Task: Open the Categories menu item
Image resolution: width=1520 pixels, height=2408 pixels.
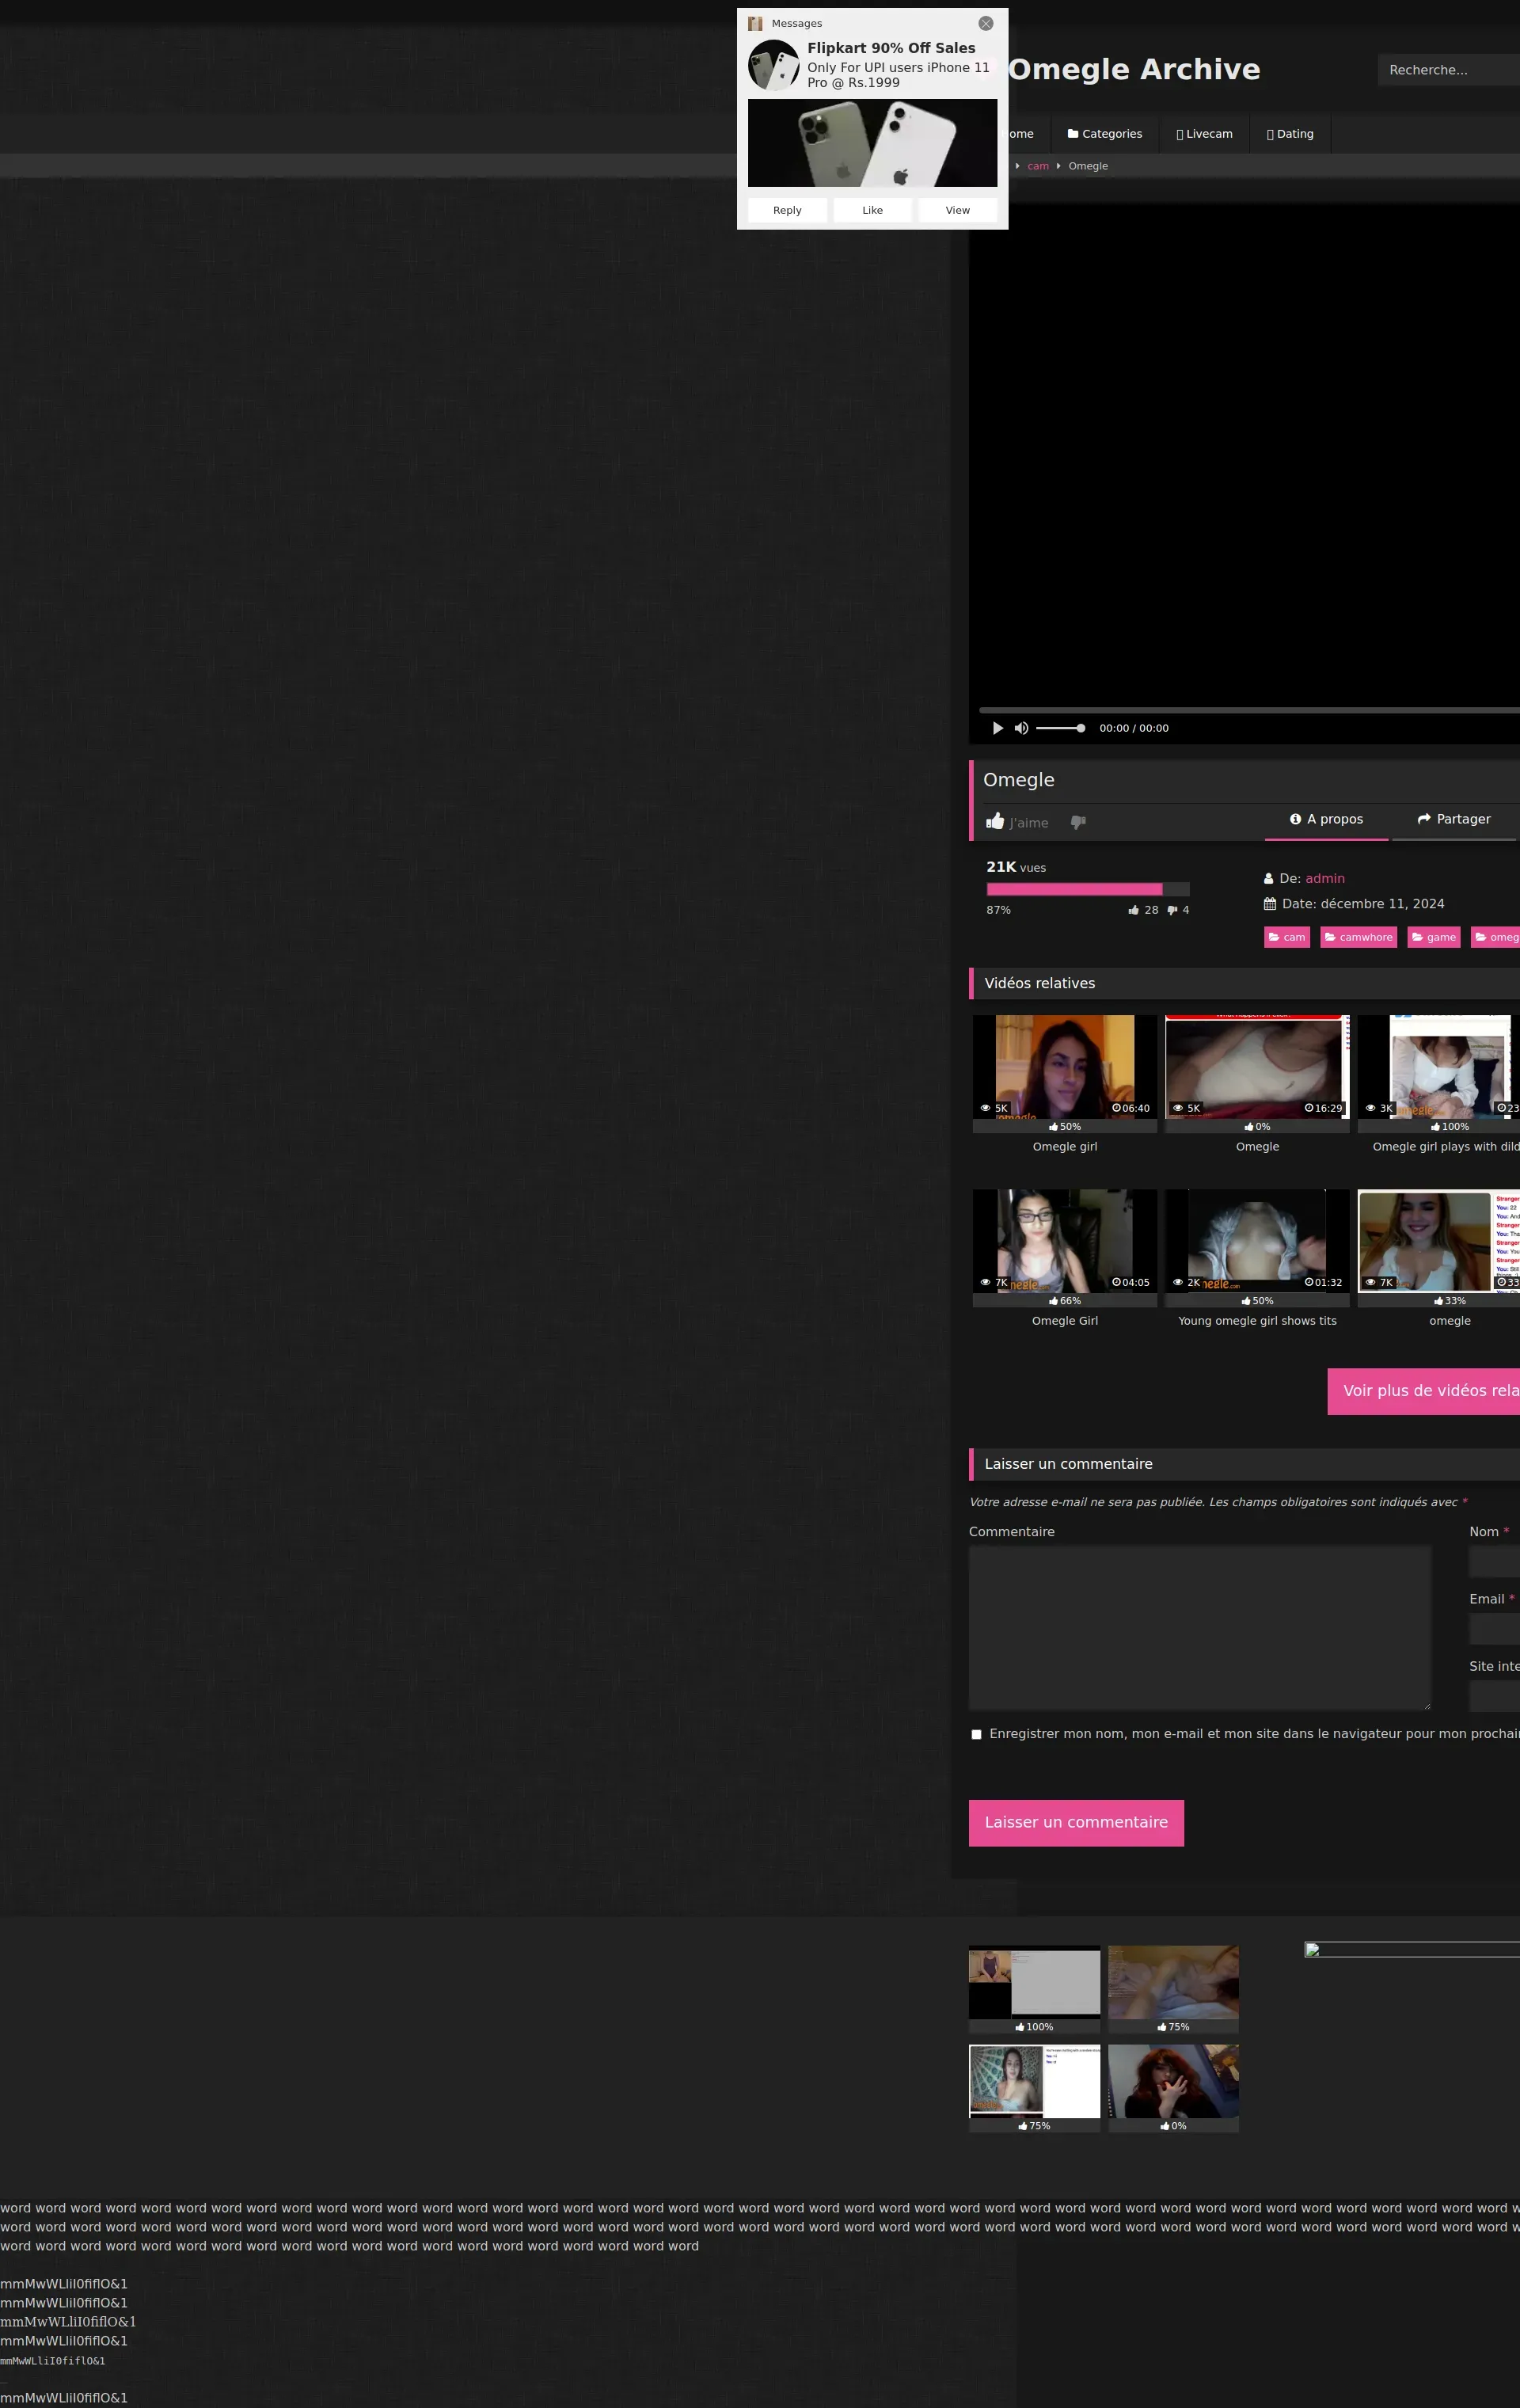Action: tap(1104, 134)
